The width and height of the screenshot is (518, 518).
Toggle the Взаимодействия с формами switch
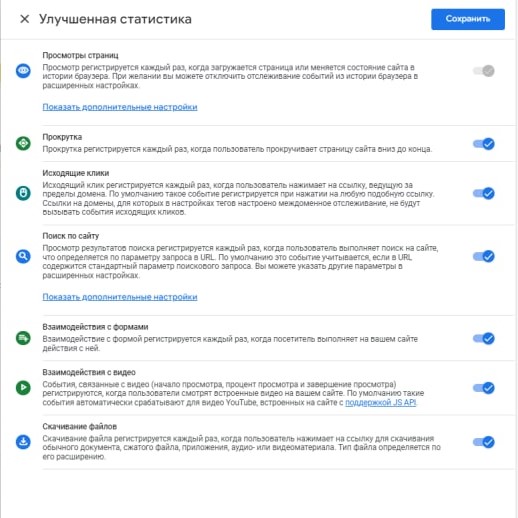coord(484,338)
